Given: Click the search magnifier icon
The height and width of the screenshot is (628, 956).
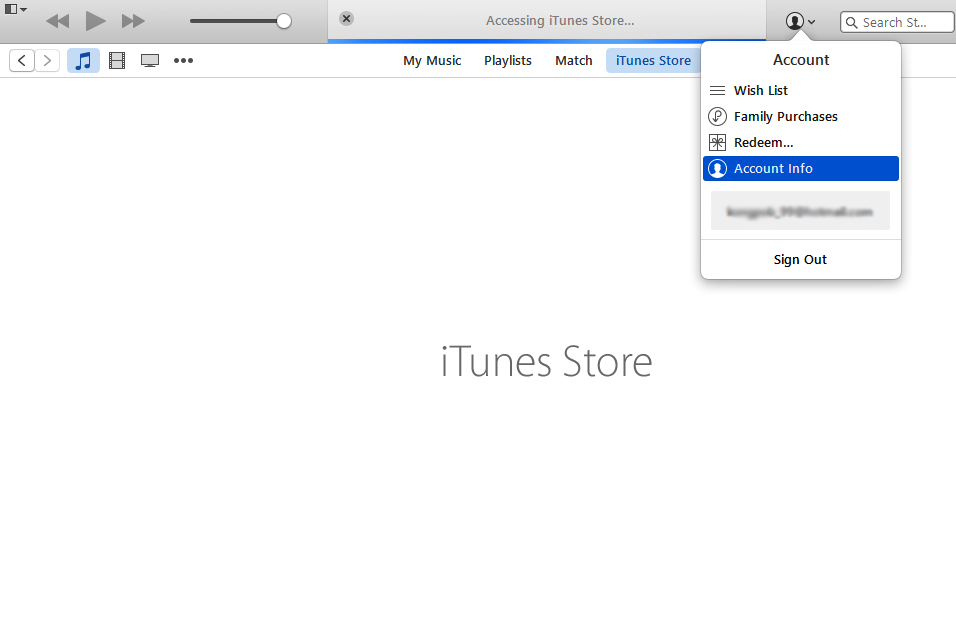Looking at the screenshot, I should click(x=851, y=23).
